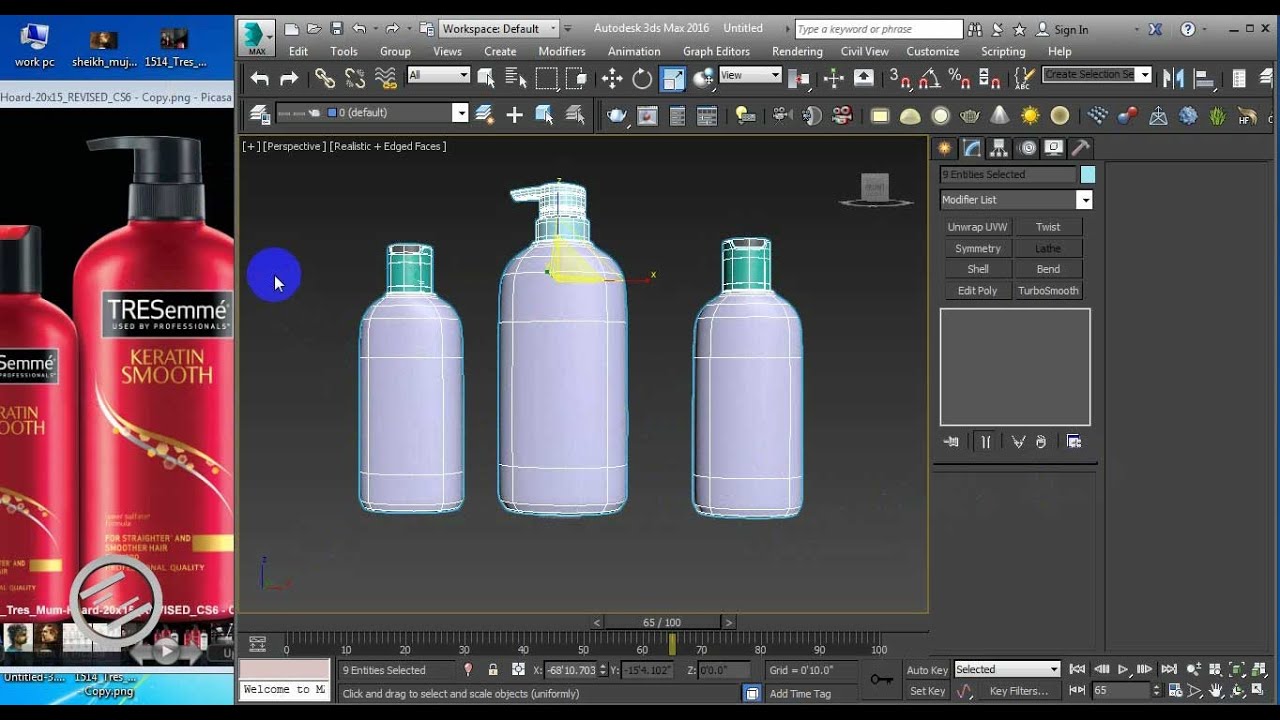Apply the TurboSmooth modifier button
The image size is (1280, 720).
click(1048, 291)
